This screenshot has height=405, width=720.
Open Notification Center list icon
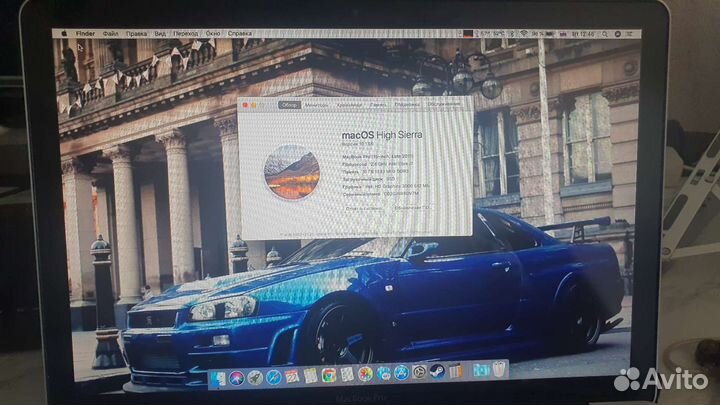[630, 34]
